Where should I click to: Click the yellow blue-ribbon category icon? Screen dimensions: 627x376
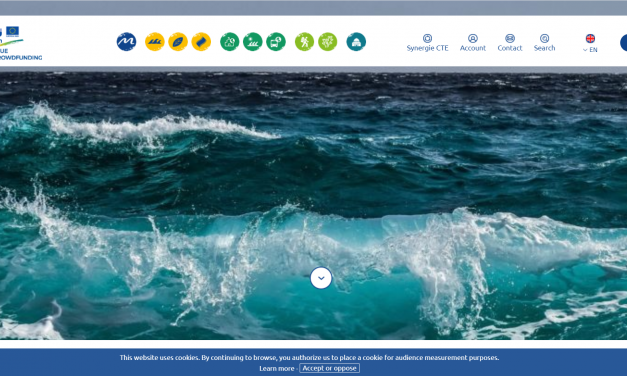tap(201, 42)
